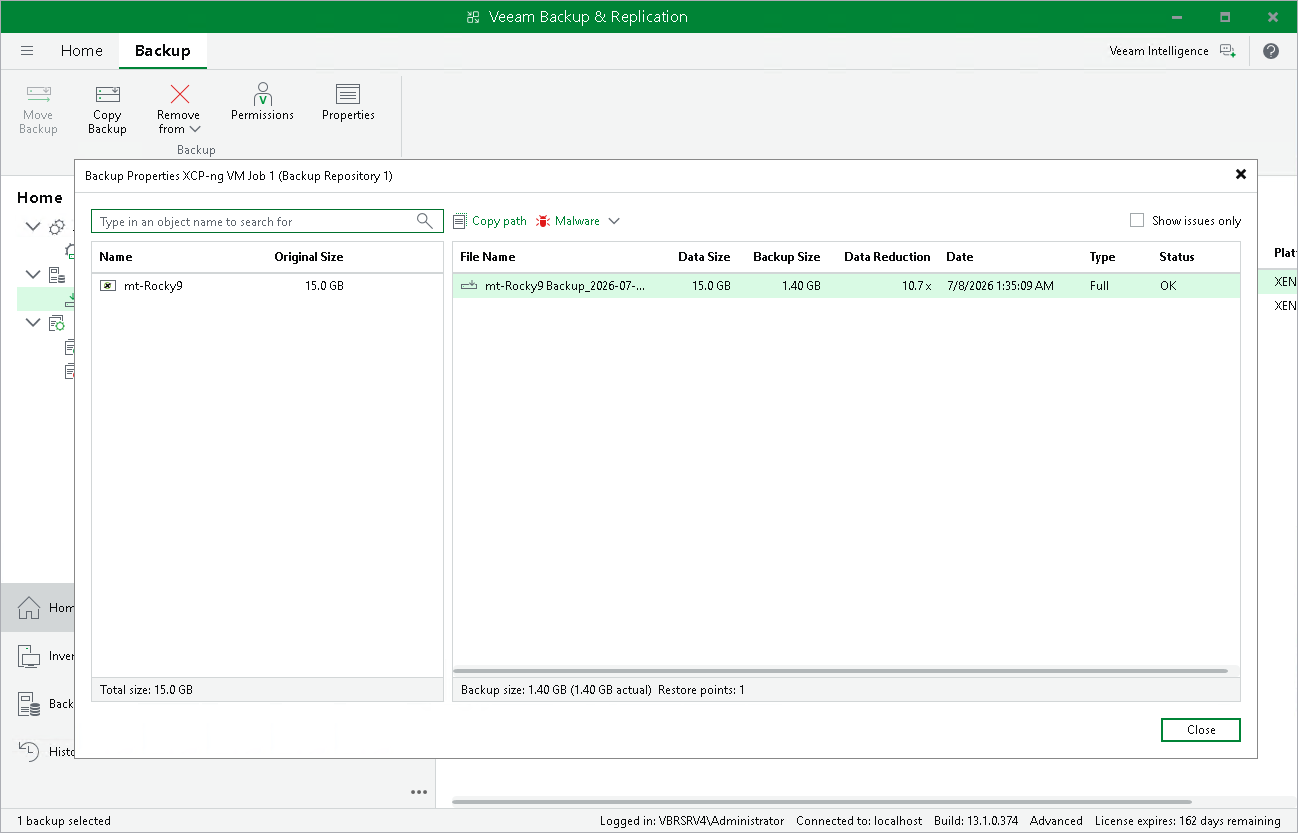Sort by Date column header
The width and height of the screenshot is (1298, 833).
960,257
